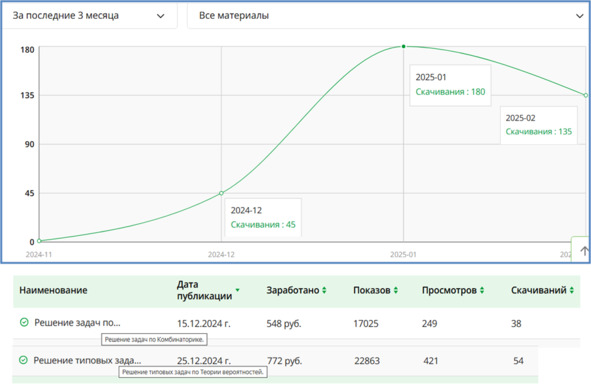Viewport: 591px width, 384px height.
Task: Click the scroll-to-top arrow icon
Action: click(584, 250)
